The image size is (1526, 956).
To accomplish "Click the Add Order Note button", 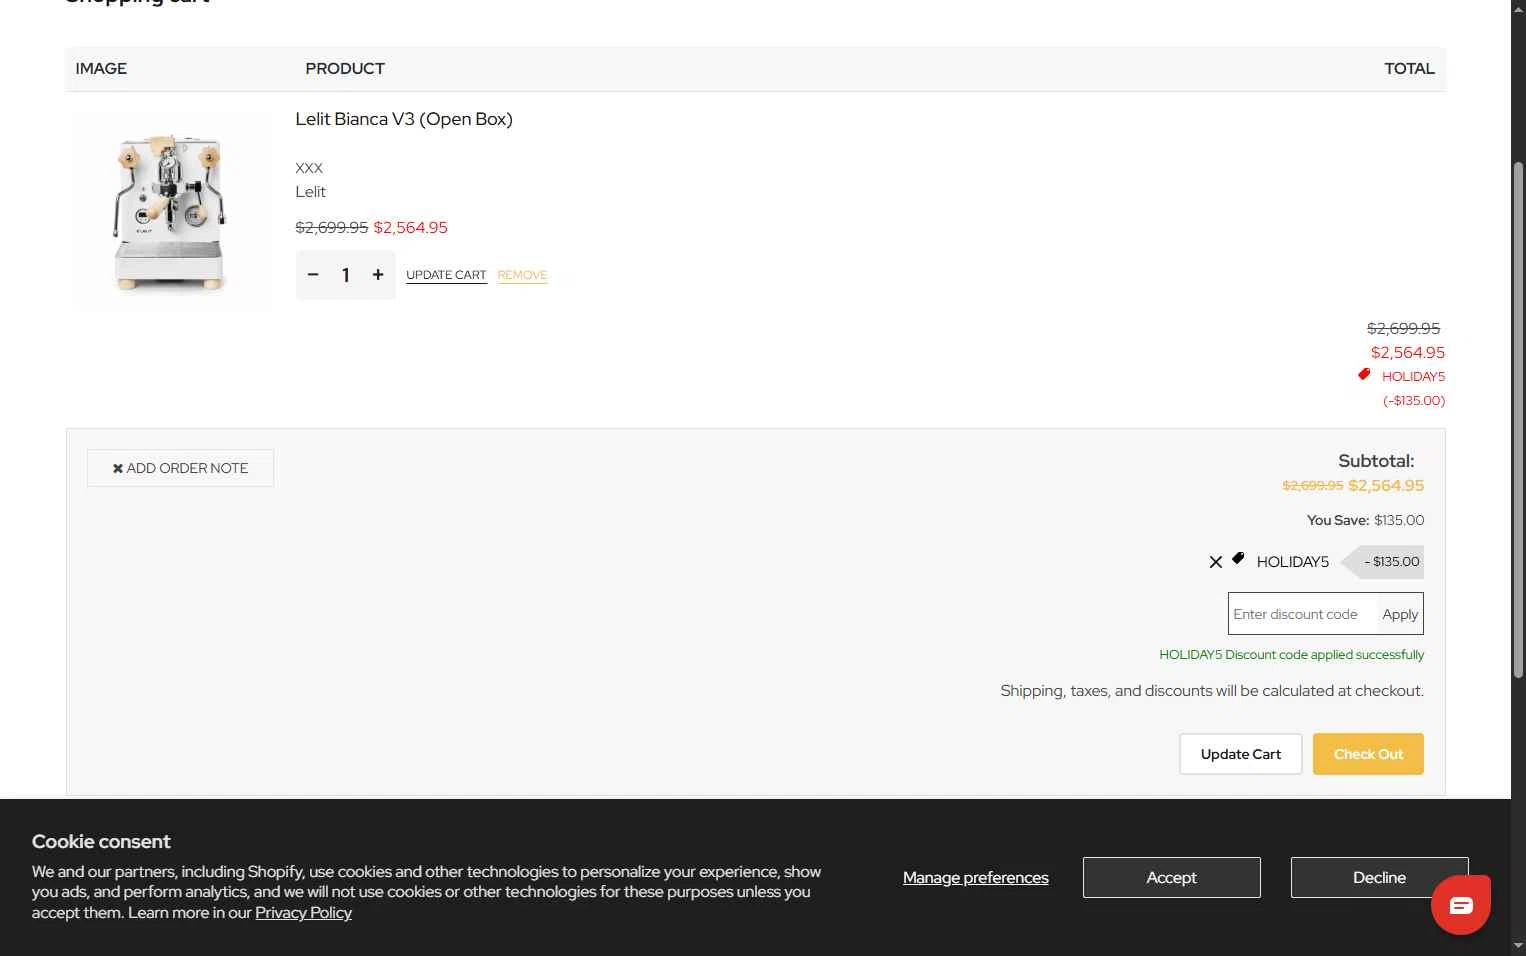I will click(180, 468).
